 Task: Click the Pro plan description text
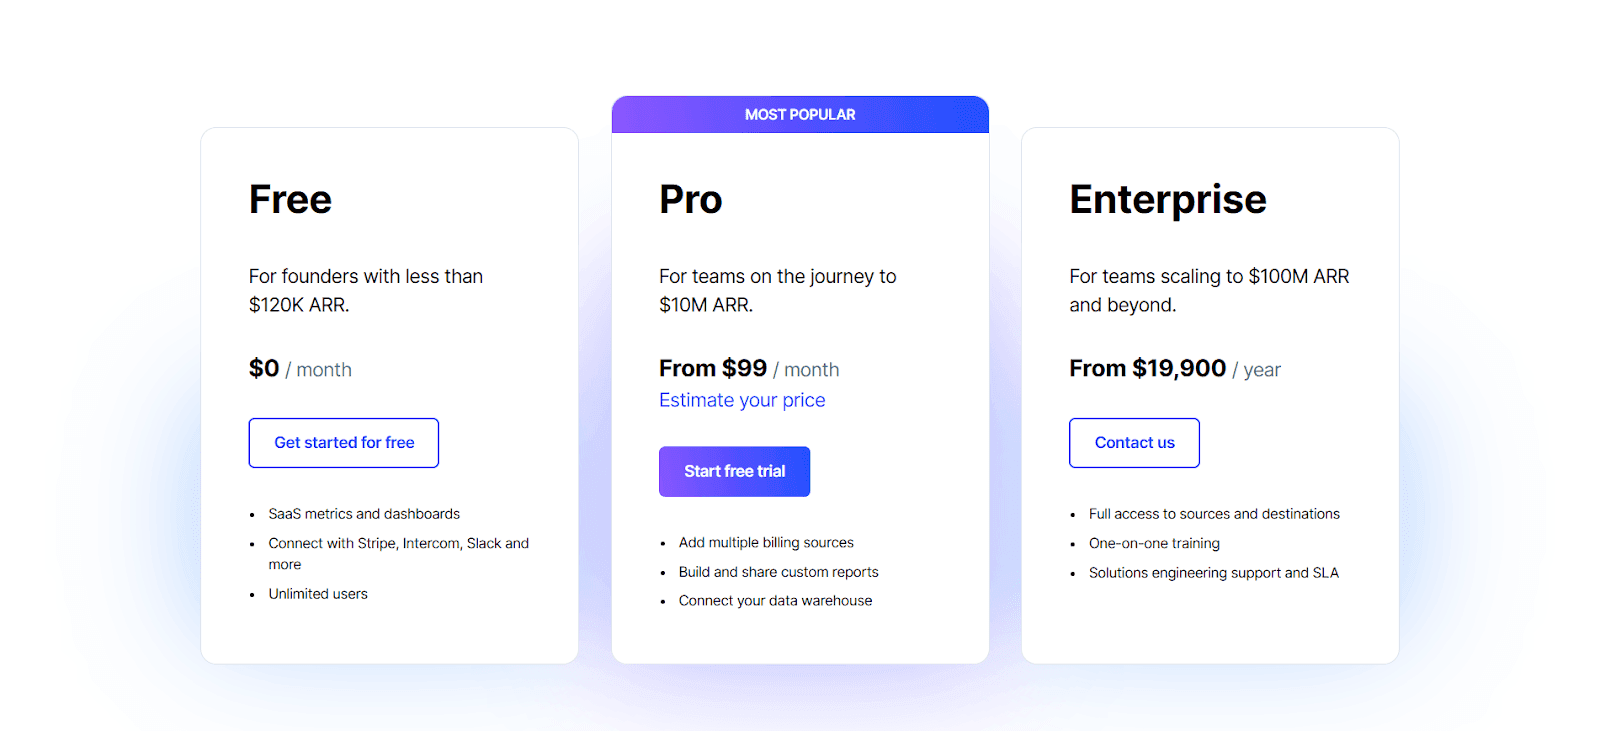point(777,290)
